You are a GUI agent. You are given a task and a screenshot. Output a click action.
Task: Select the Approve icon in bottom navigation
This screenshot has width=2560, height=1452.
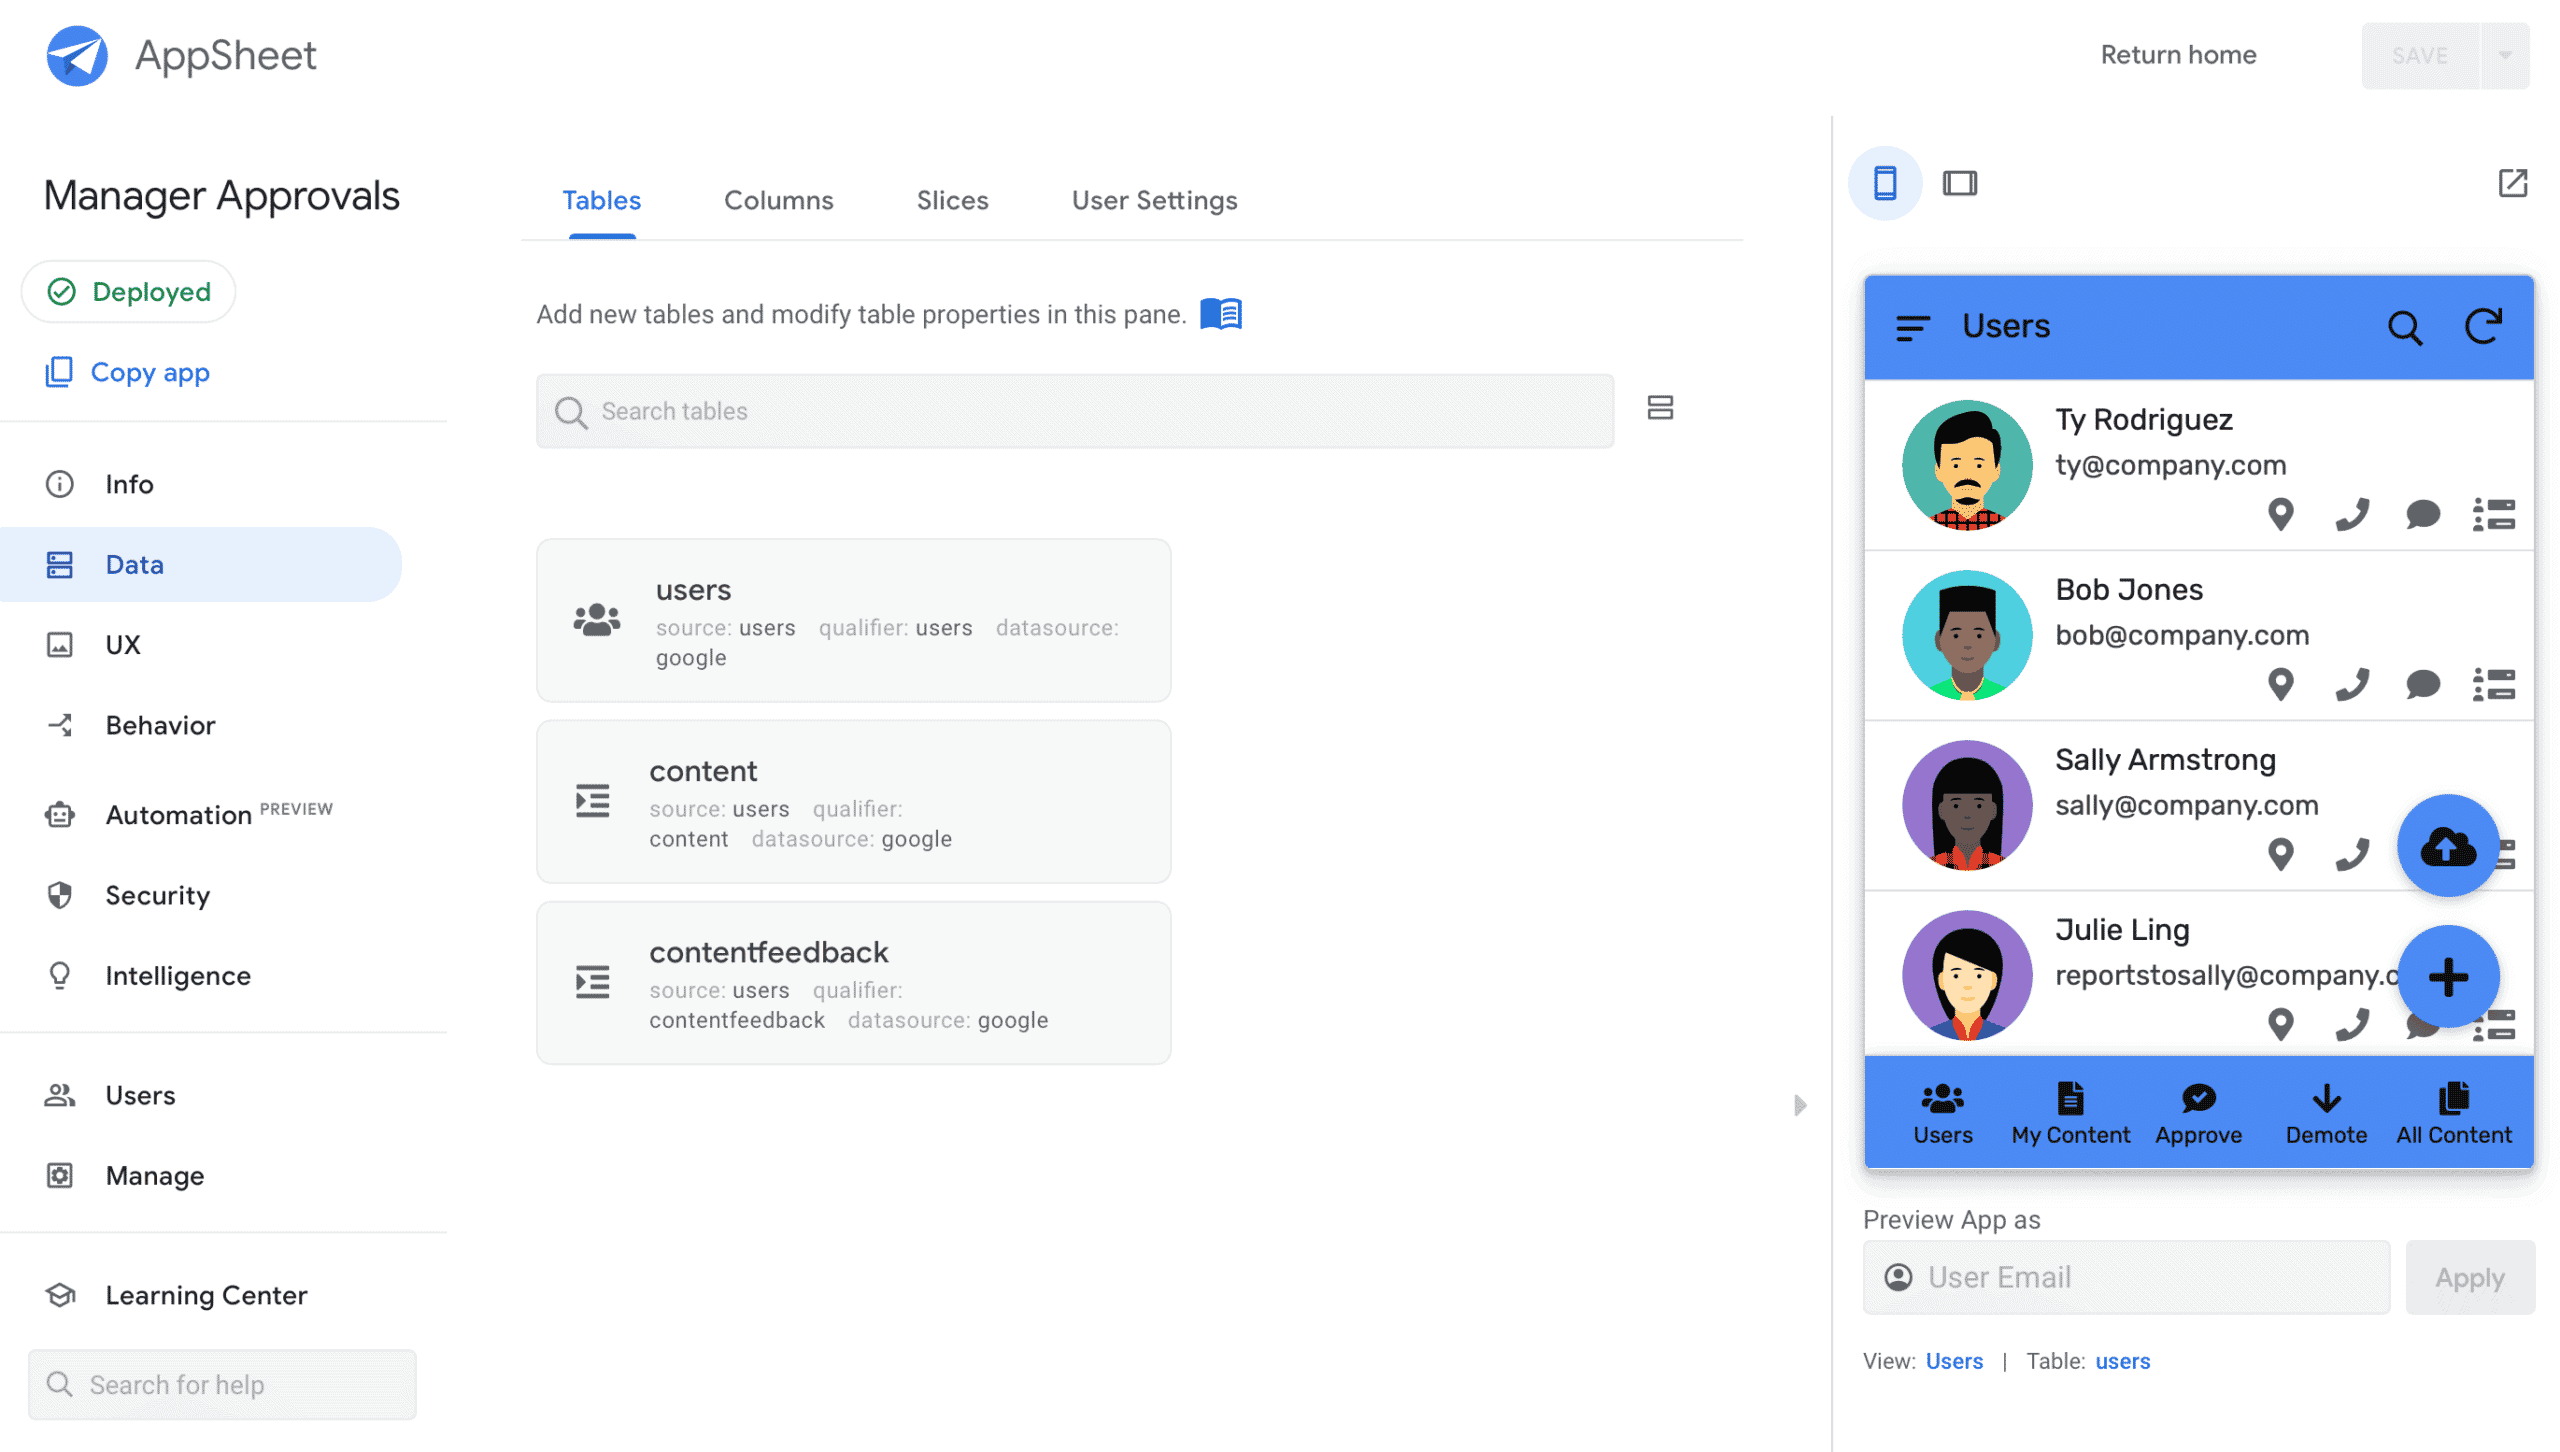(2198, 1097)
